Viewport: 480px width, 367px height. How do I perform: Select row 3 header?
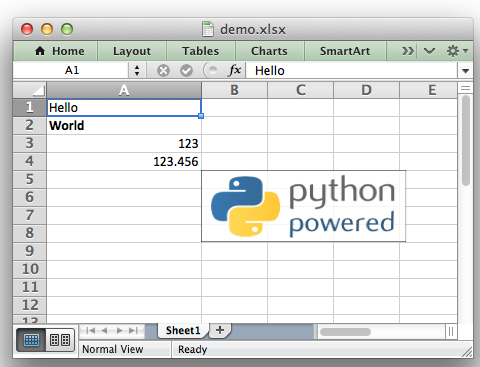click(30, 143)
